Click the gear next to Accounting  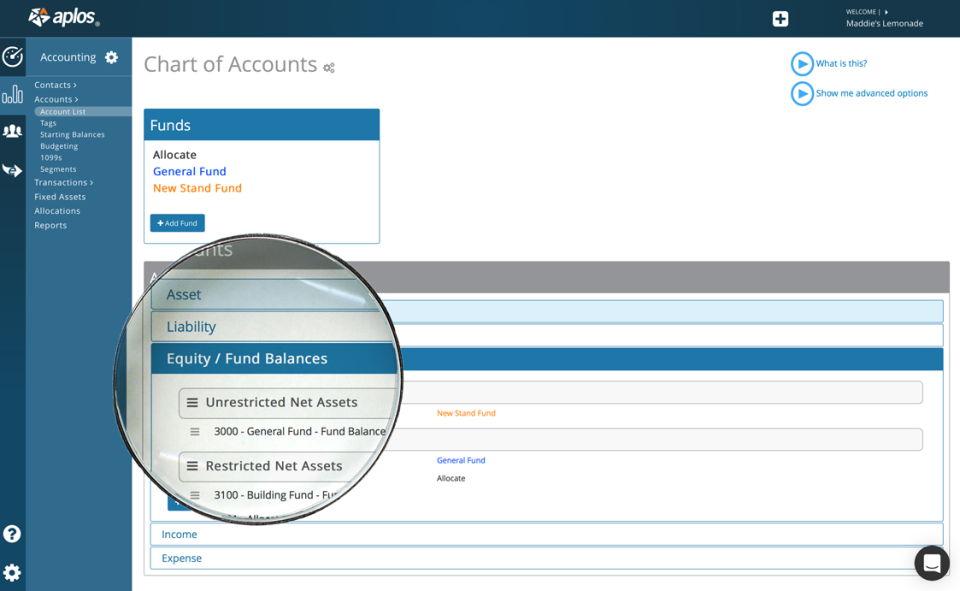[x=111, y=57]
